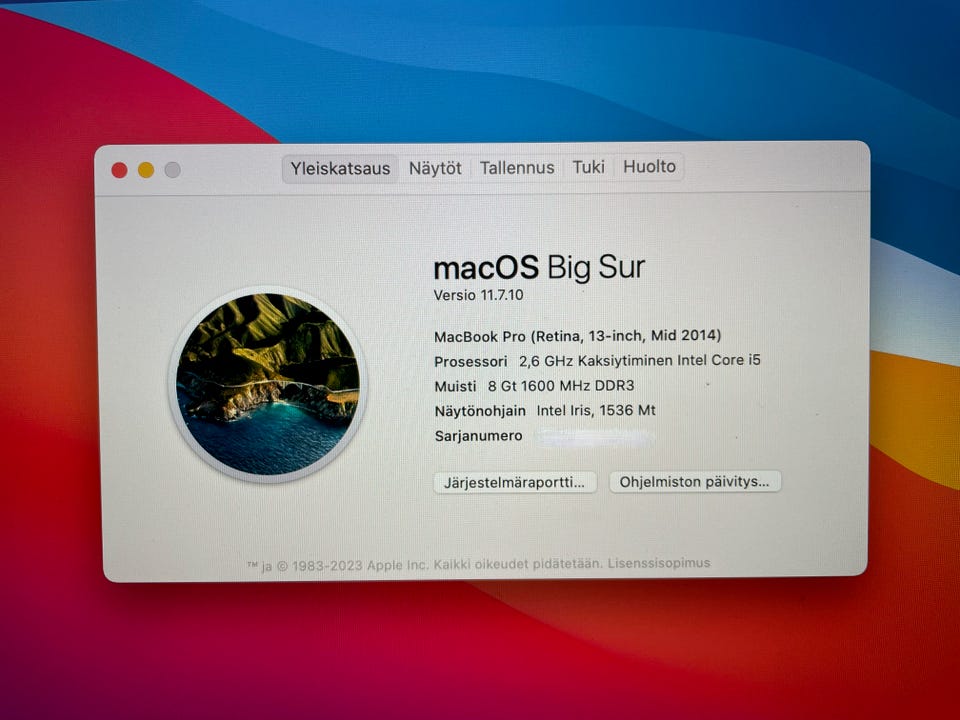The height and width of the screenshot is (720, 960).
Task: Switch to the Yleiskatsaus tab
Action: click(x=340, y=168)
